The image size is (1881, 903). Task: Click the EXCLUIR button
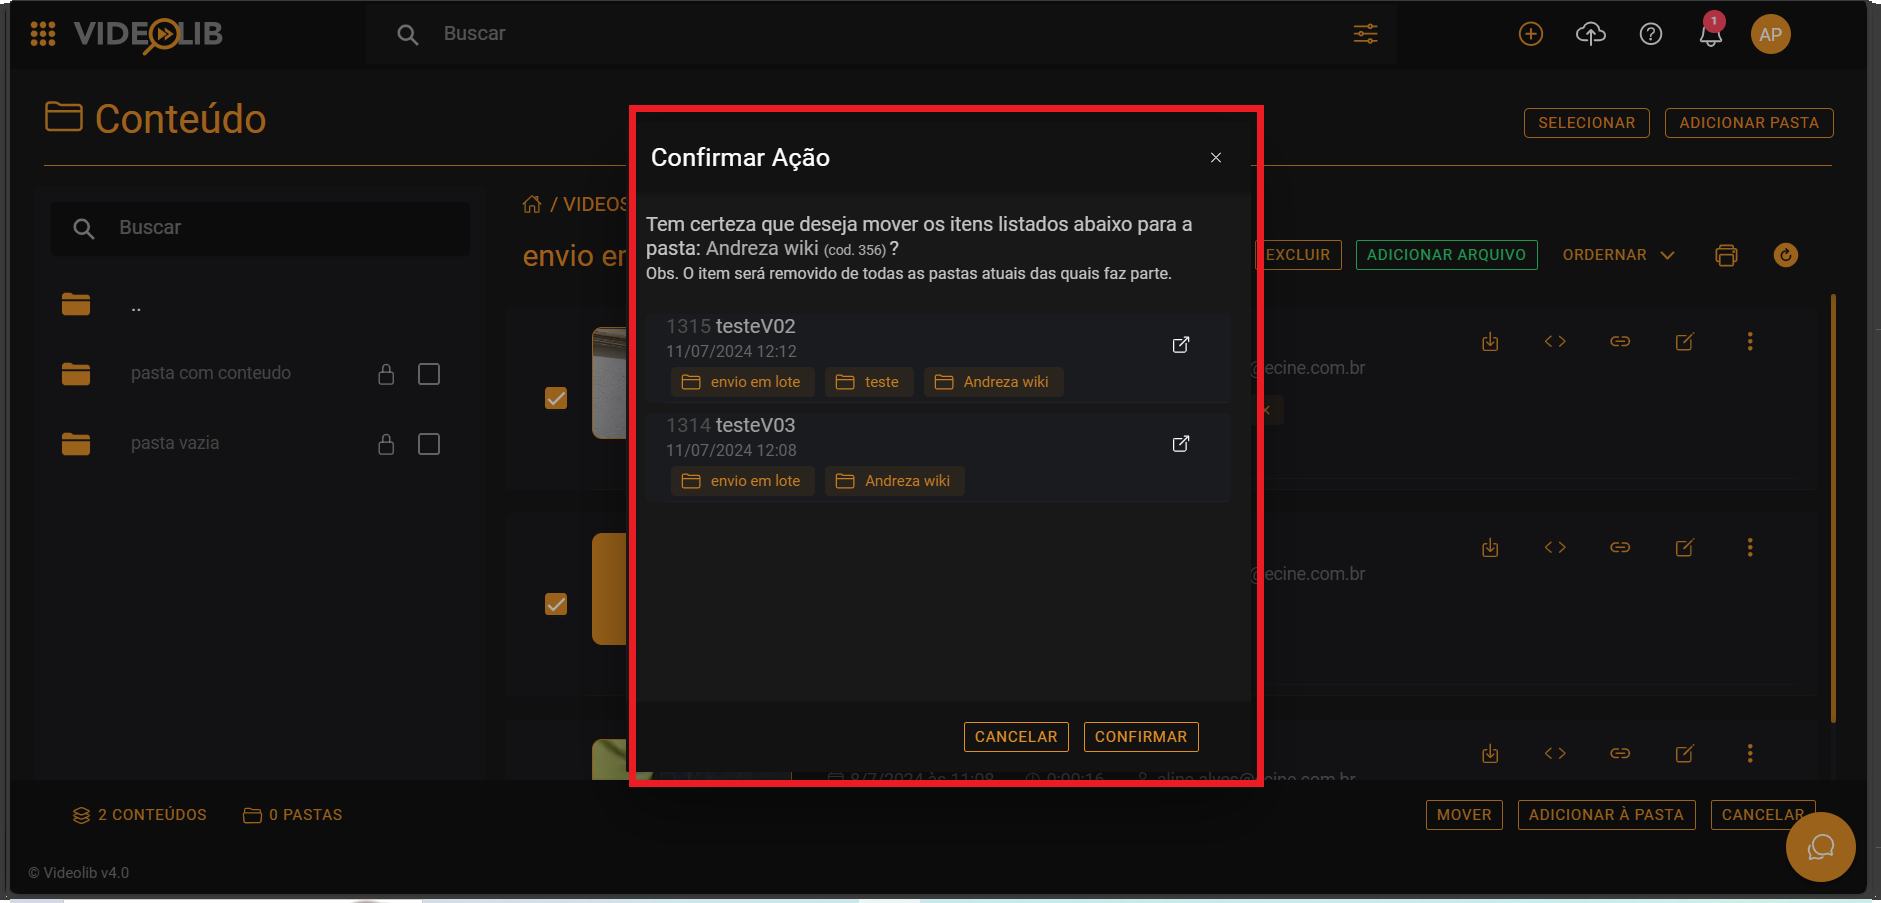[x=1298, y=255]
